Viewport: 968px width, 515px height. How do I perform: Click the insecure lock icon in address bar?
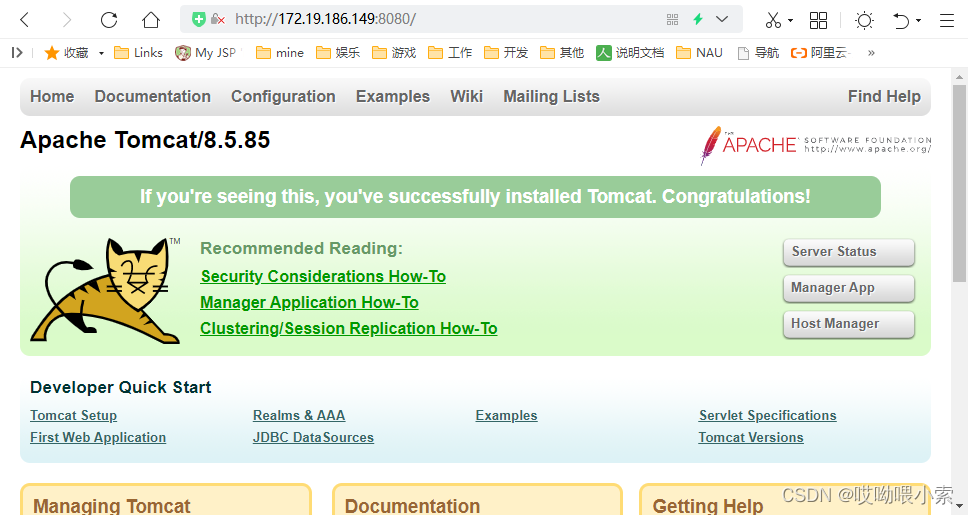[x=217, y=19]
